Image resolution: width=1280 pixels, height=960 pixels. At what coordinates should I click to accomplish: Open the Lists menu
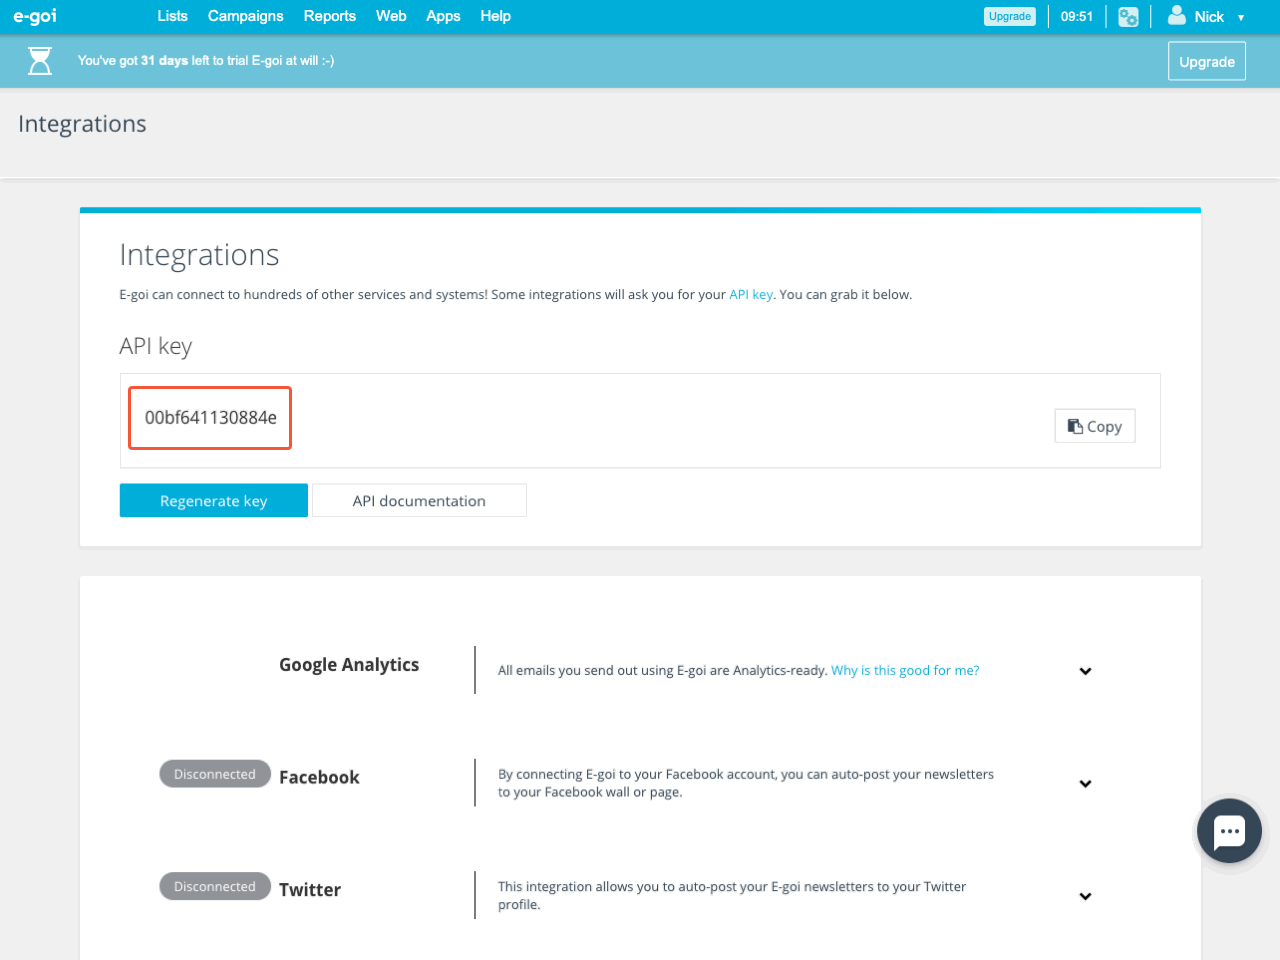(x=172, y=16)
